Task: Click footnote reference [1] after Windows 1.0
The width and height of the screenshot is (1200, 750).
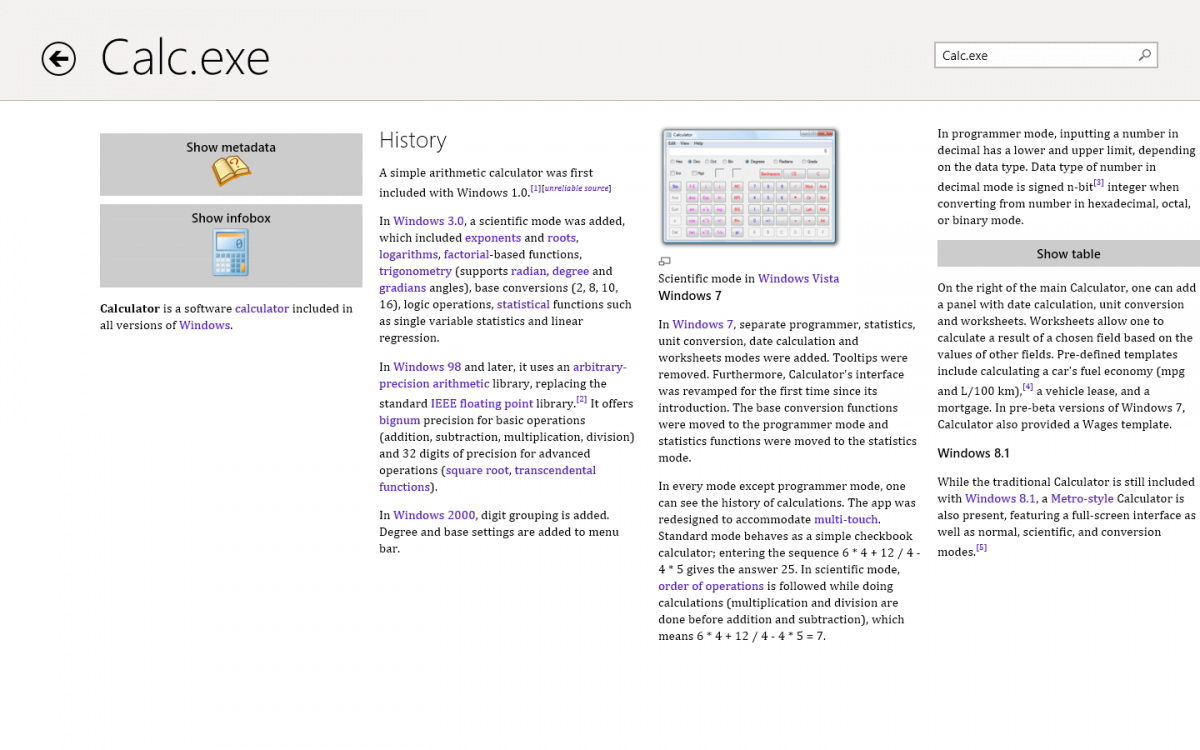Action: [x=535, y=188]
